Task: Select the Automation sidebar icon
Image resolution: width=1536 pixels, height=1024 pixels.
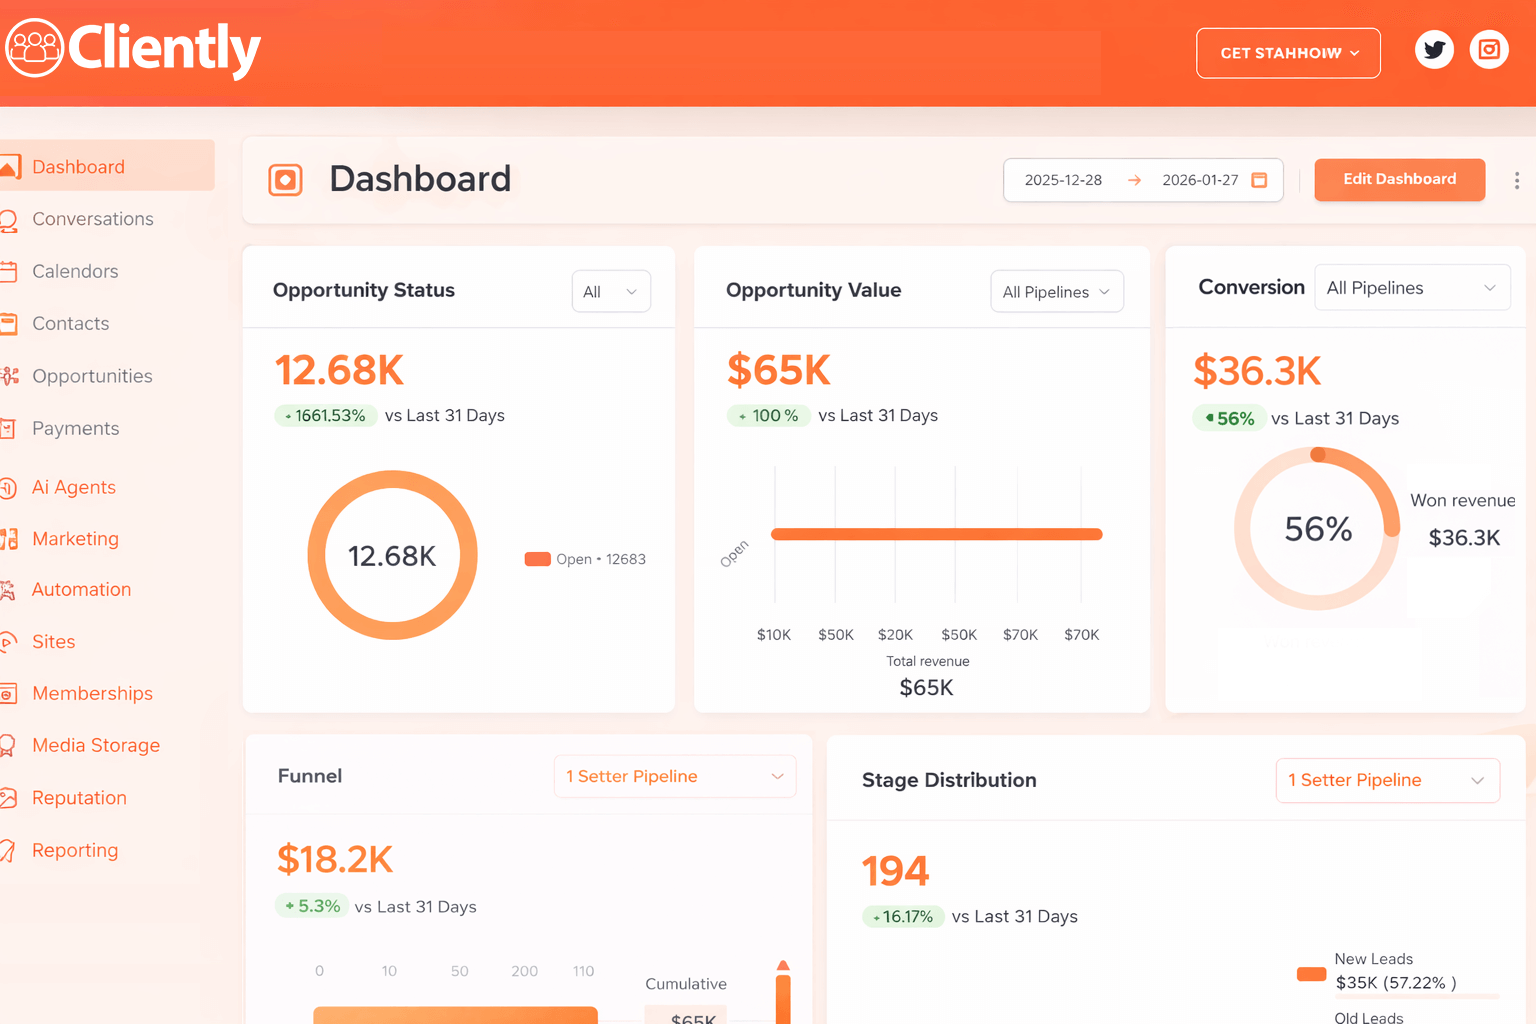Action: click(9, 589)
